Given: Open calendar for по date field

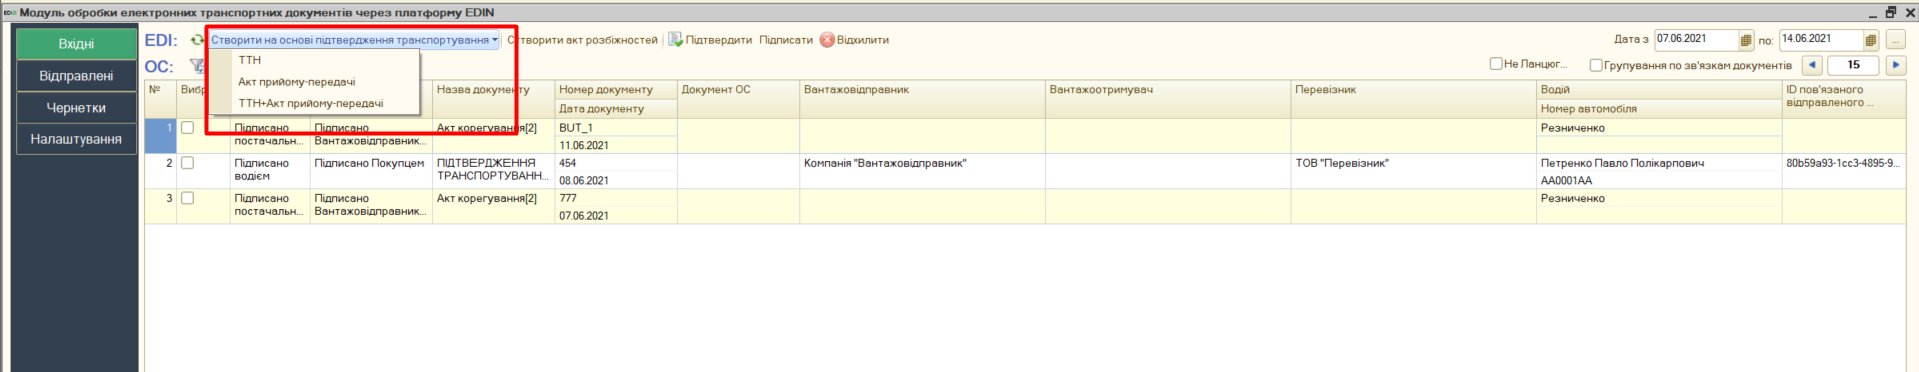Looking at the screenshot, I should point(1871,40).
